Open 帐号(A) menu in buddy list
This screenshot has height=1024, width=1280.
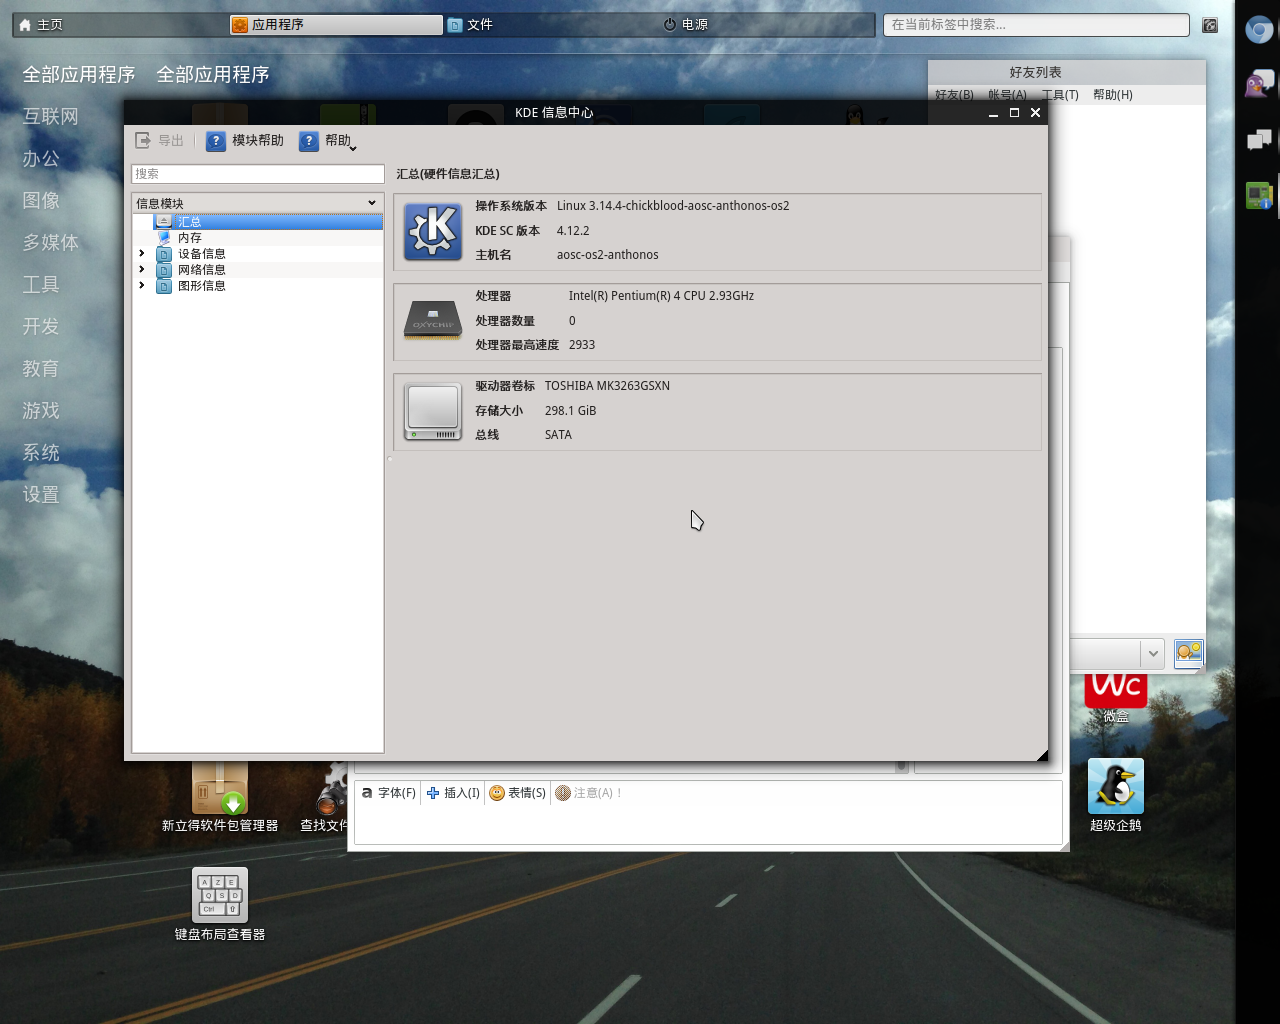click(x=1007, y=95)
